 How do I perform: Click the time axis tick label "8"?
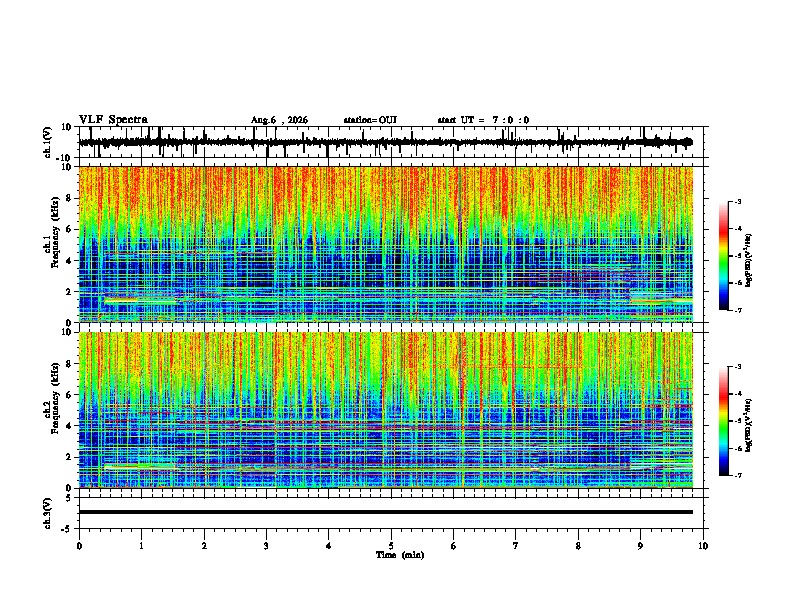(x=578, y=546)
